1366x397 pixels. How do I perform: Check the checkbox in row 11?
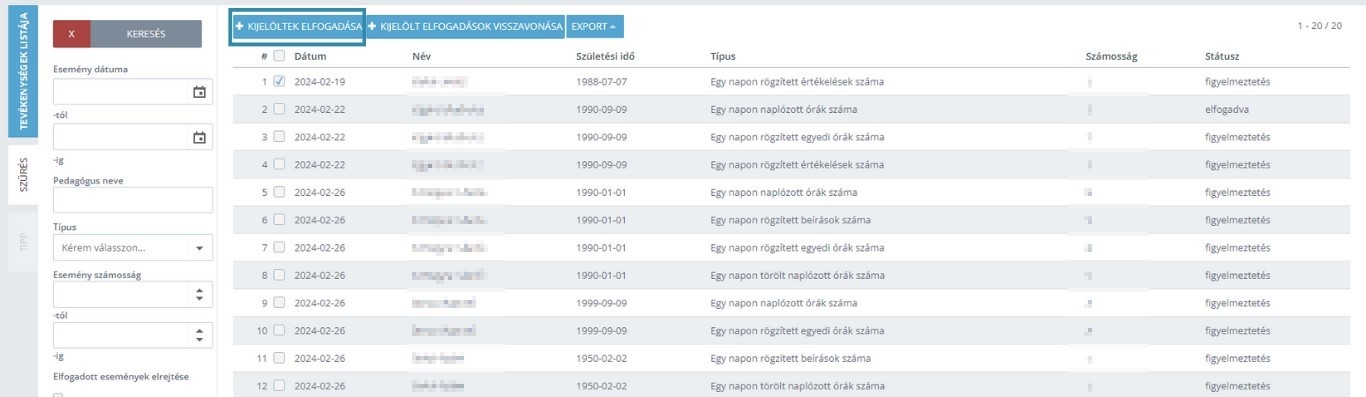coord(279,357)
